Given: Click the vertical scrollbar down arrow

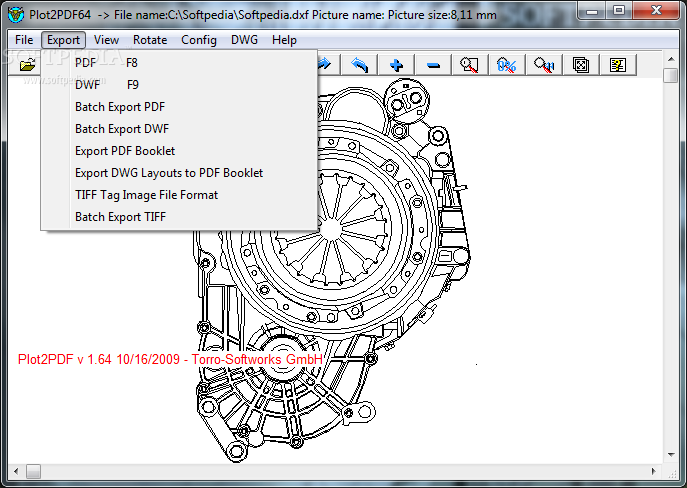Looking at the screenshot, I should 671,455.
